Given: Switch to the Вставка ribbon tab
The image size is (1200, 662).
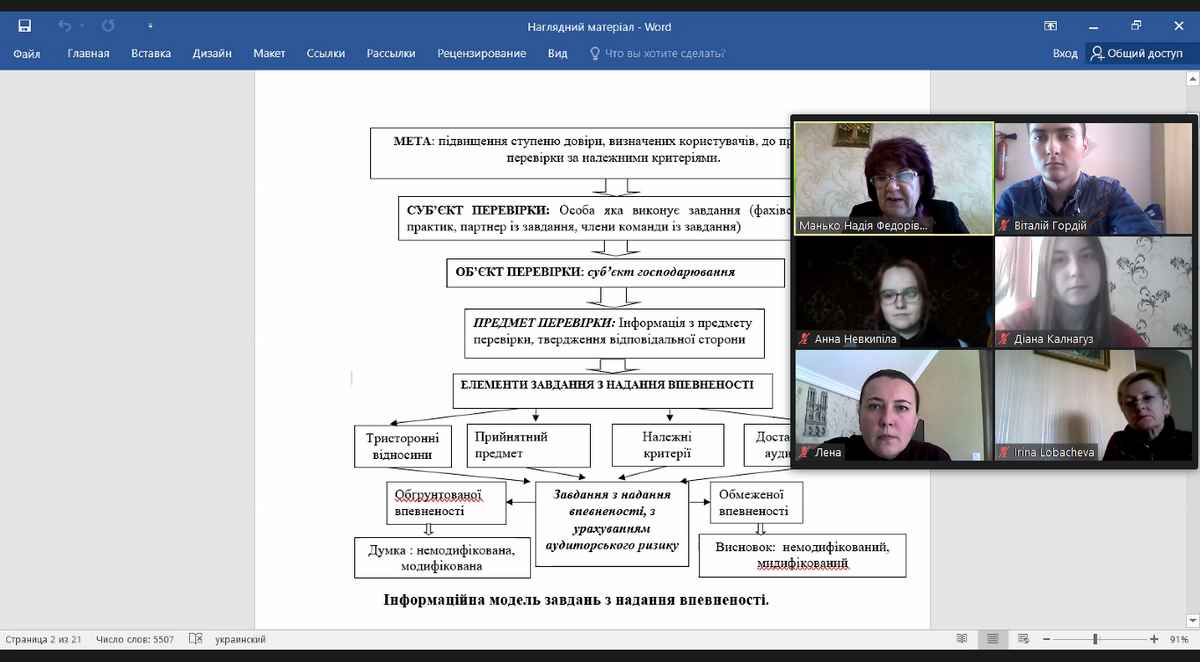Looking at the screenshot, I should click(x=151, y=54).
